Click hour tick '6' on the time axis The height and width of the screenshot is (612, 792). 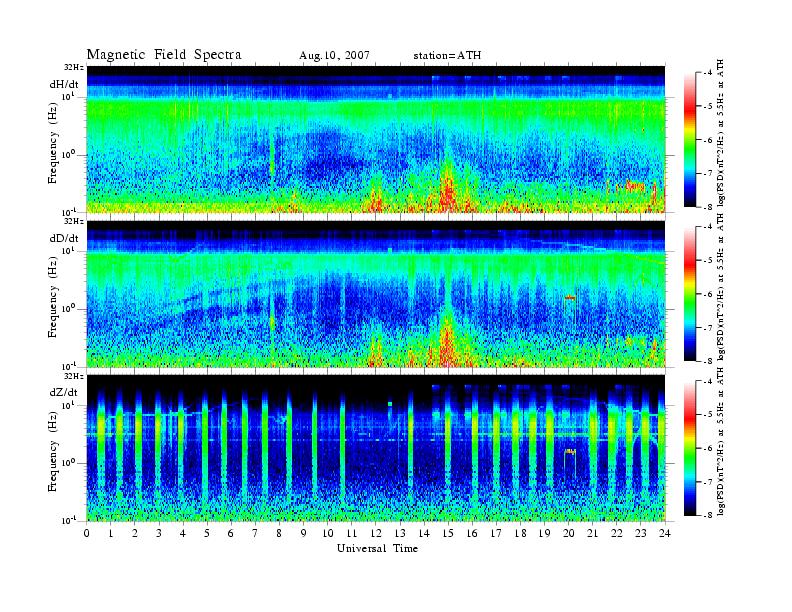[x=231, y=534]
